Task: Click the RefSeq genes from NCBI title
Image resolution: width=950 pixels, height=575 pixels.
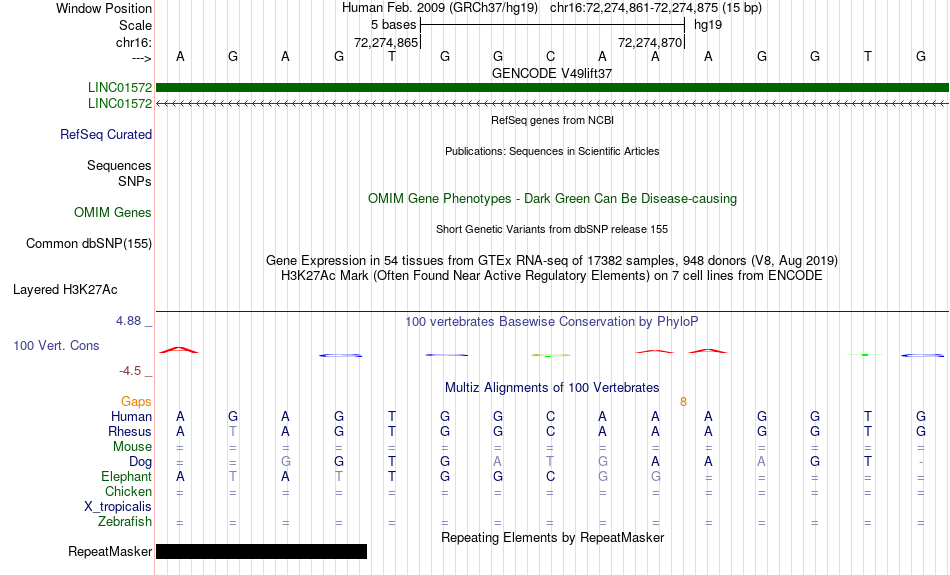Action: (552, 121)
